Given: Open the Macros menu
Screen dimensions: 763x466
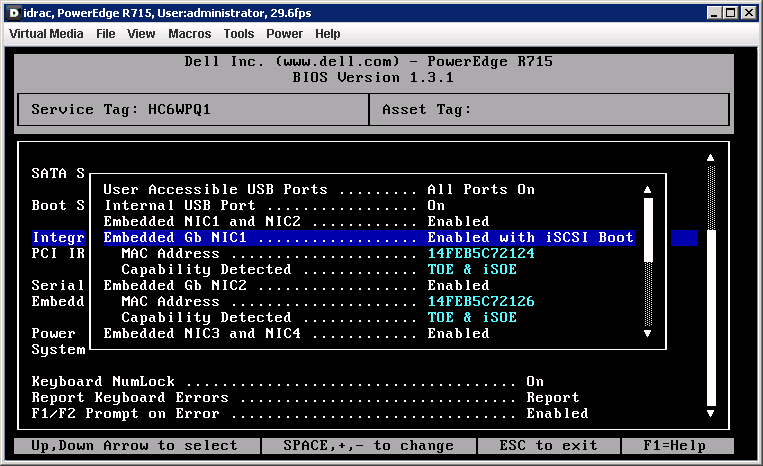Looking at the screenshot, I should click(189, 34).
